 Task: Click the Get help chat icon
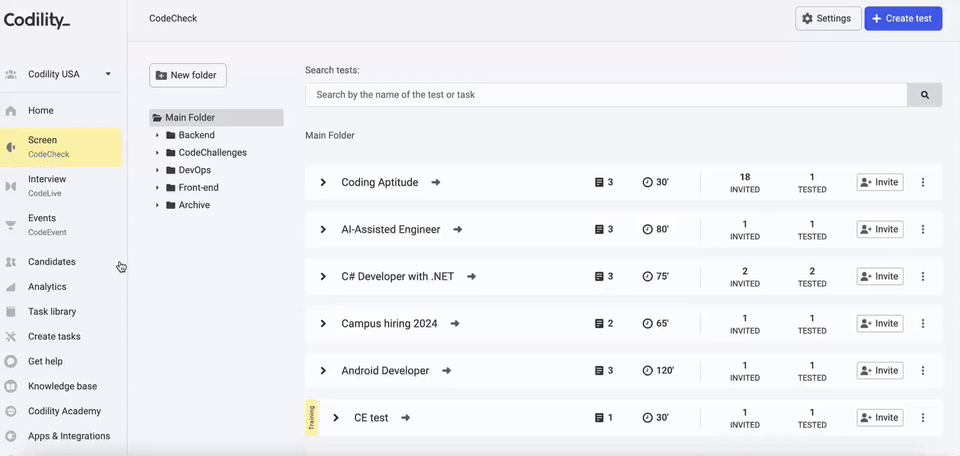coord(10,362)
